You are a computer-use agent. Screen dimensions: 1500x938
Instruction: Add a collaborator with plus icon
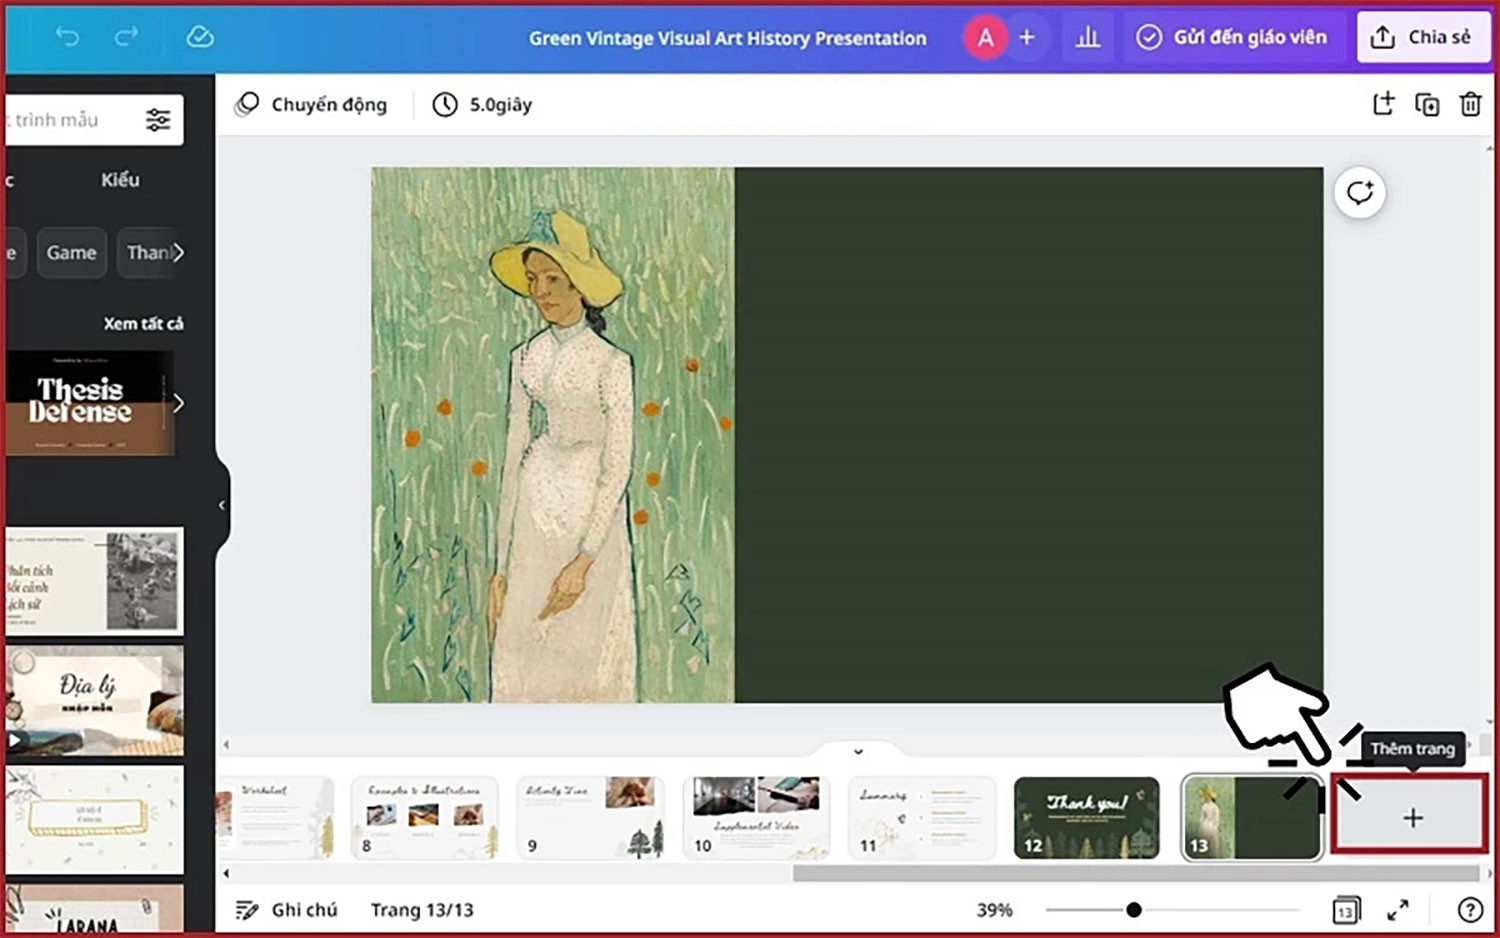(x=1027, y=38)
